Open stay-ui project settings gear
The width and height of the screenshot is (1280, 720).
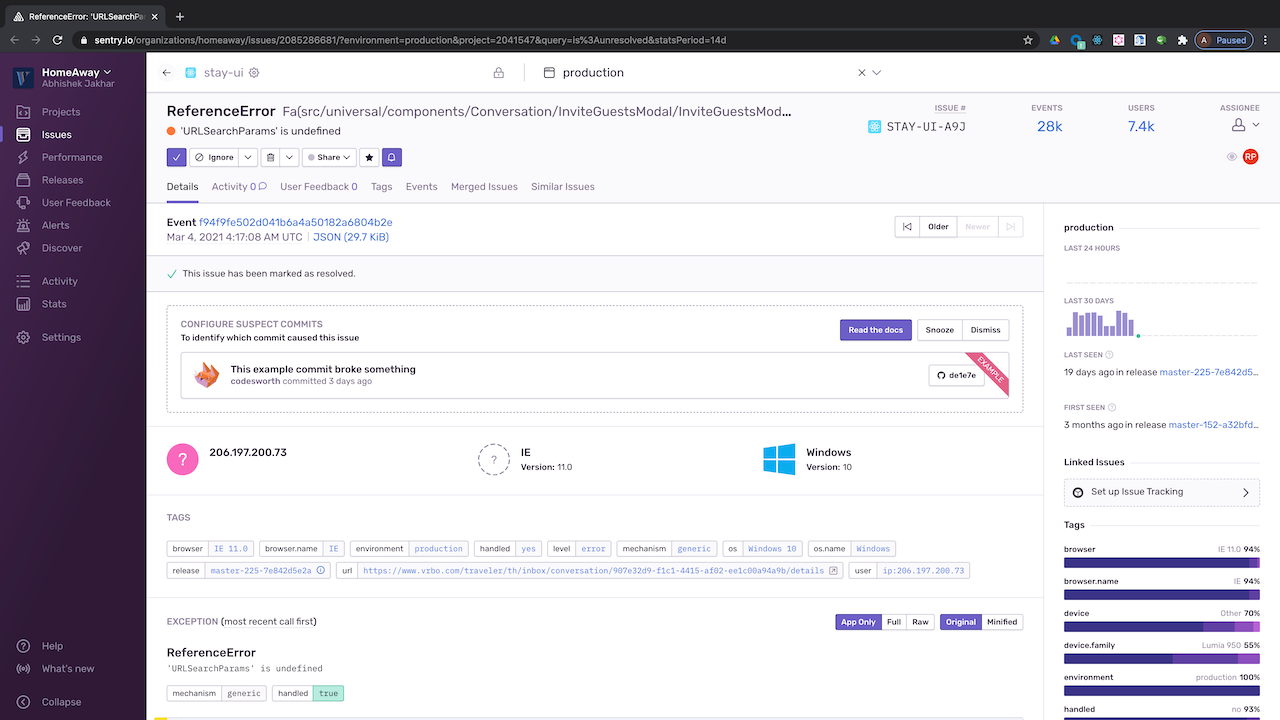pos(254,73)
